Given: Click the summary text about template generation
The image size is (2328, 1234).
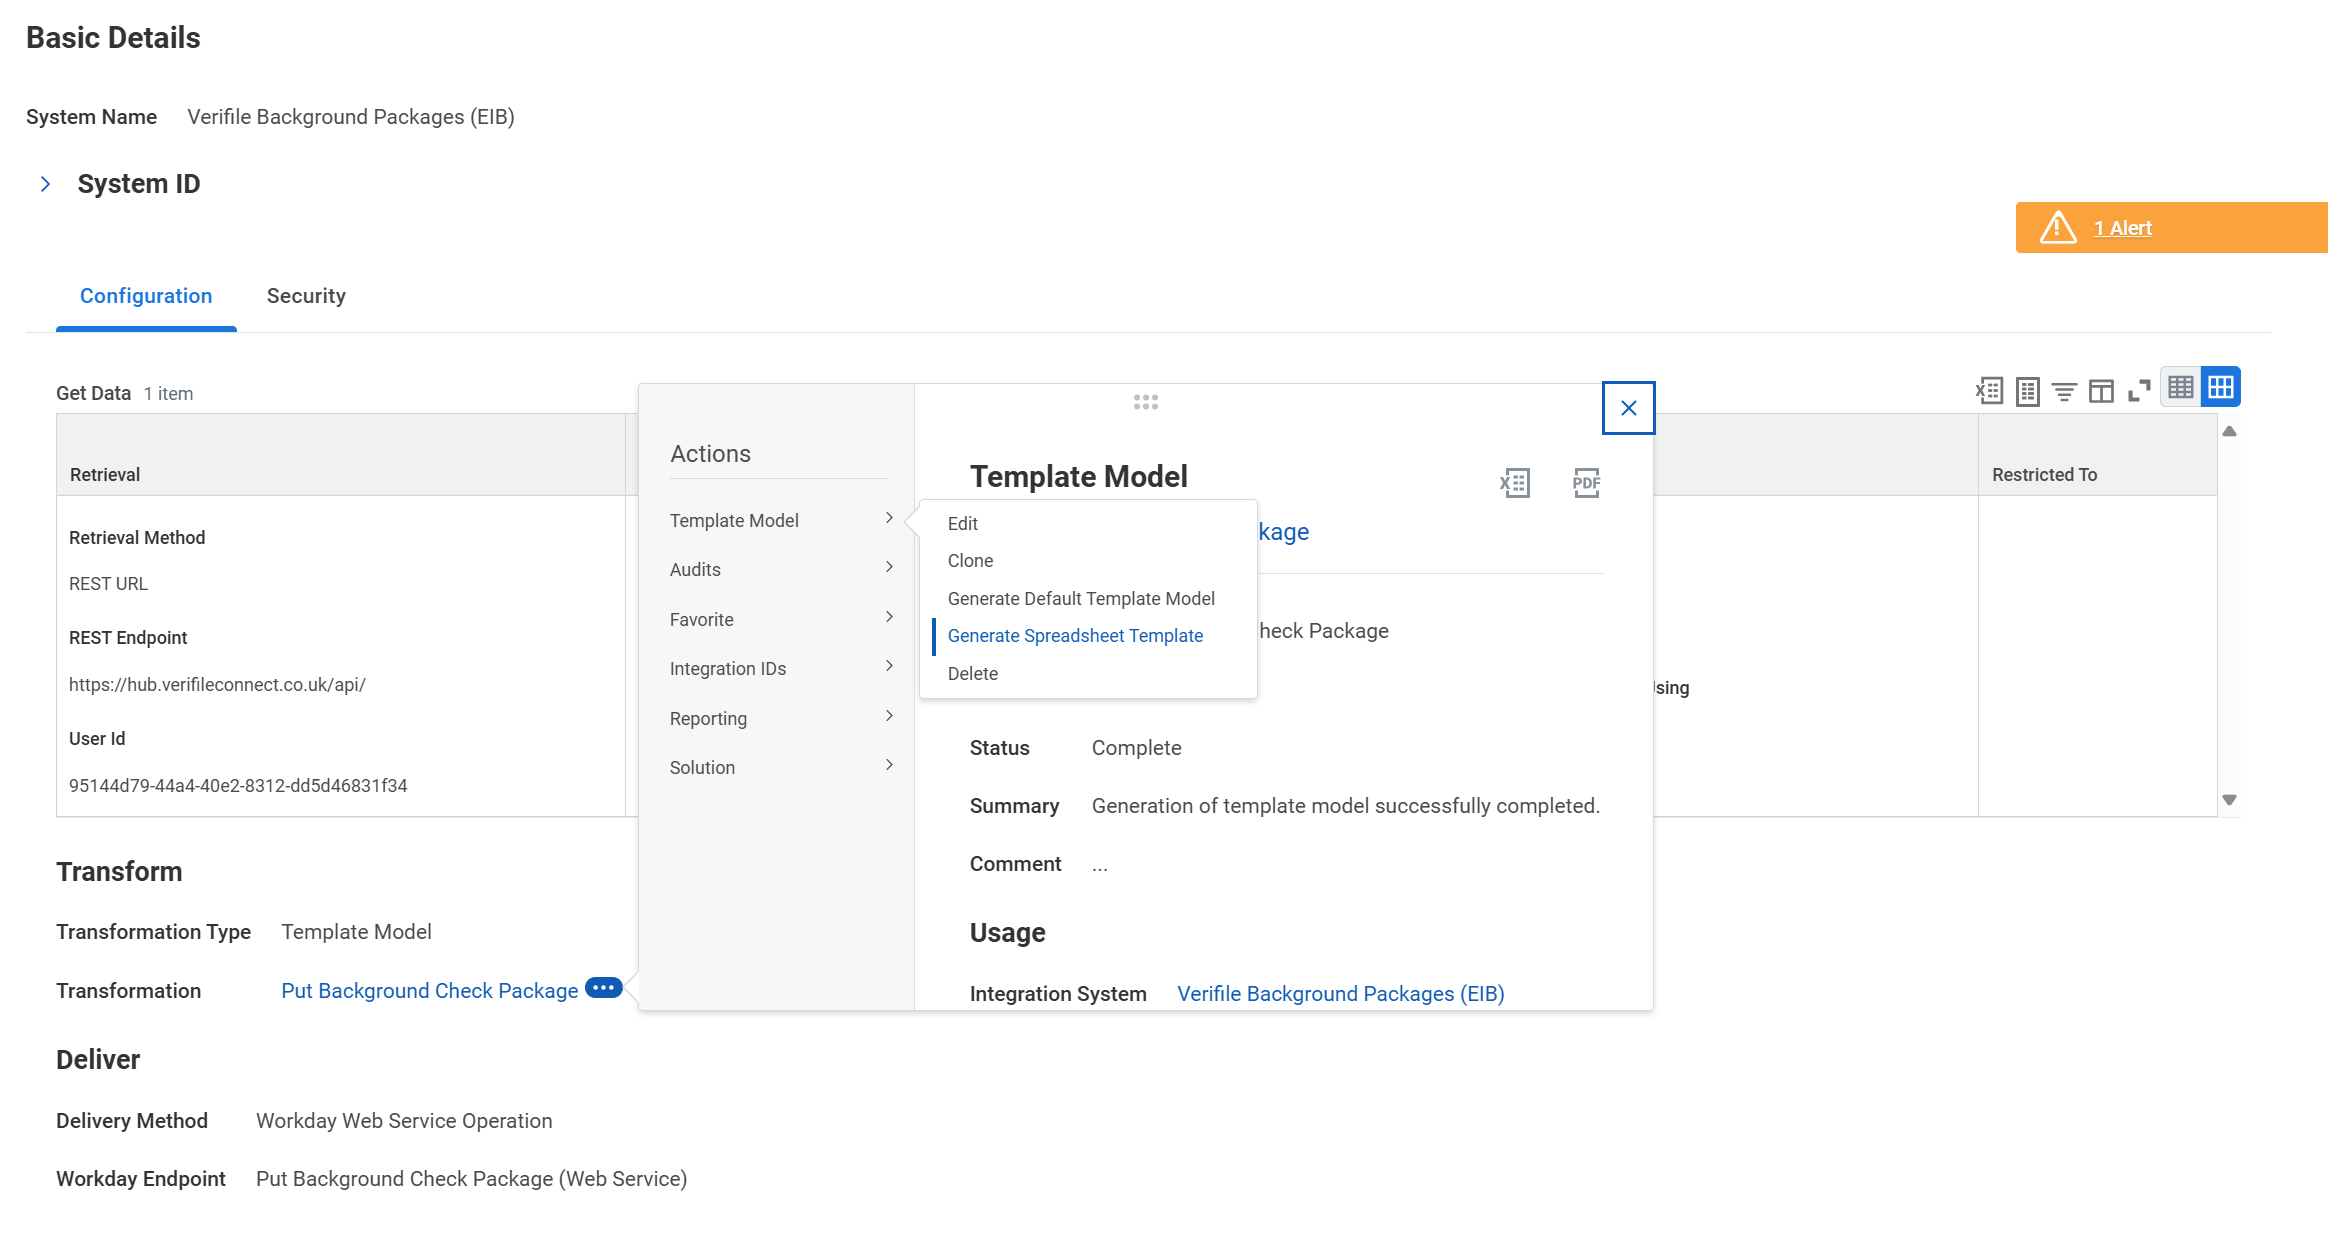Looking at the screenshot, I should pyautogui.click(x=1346, y=805).
